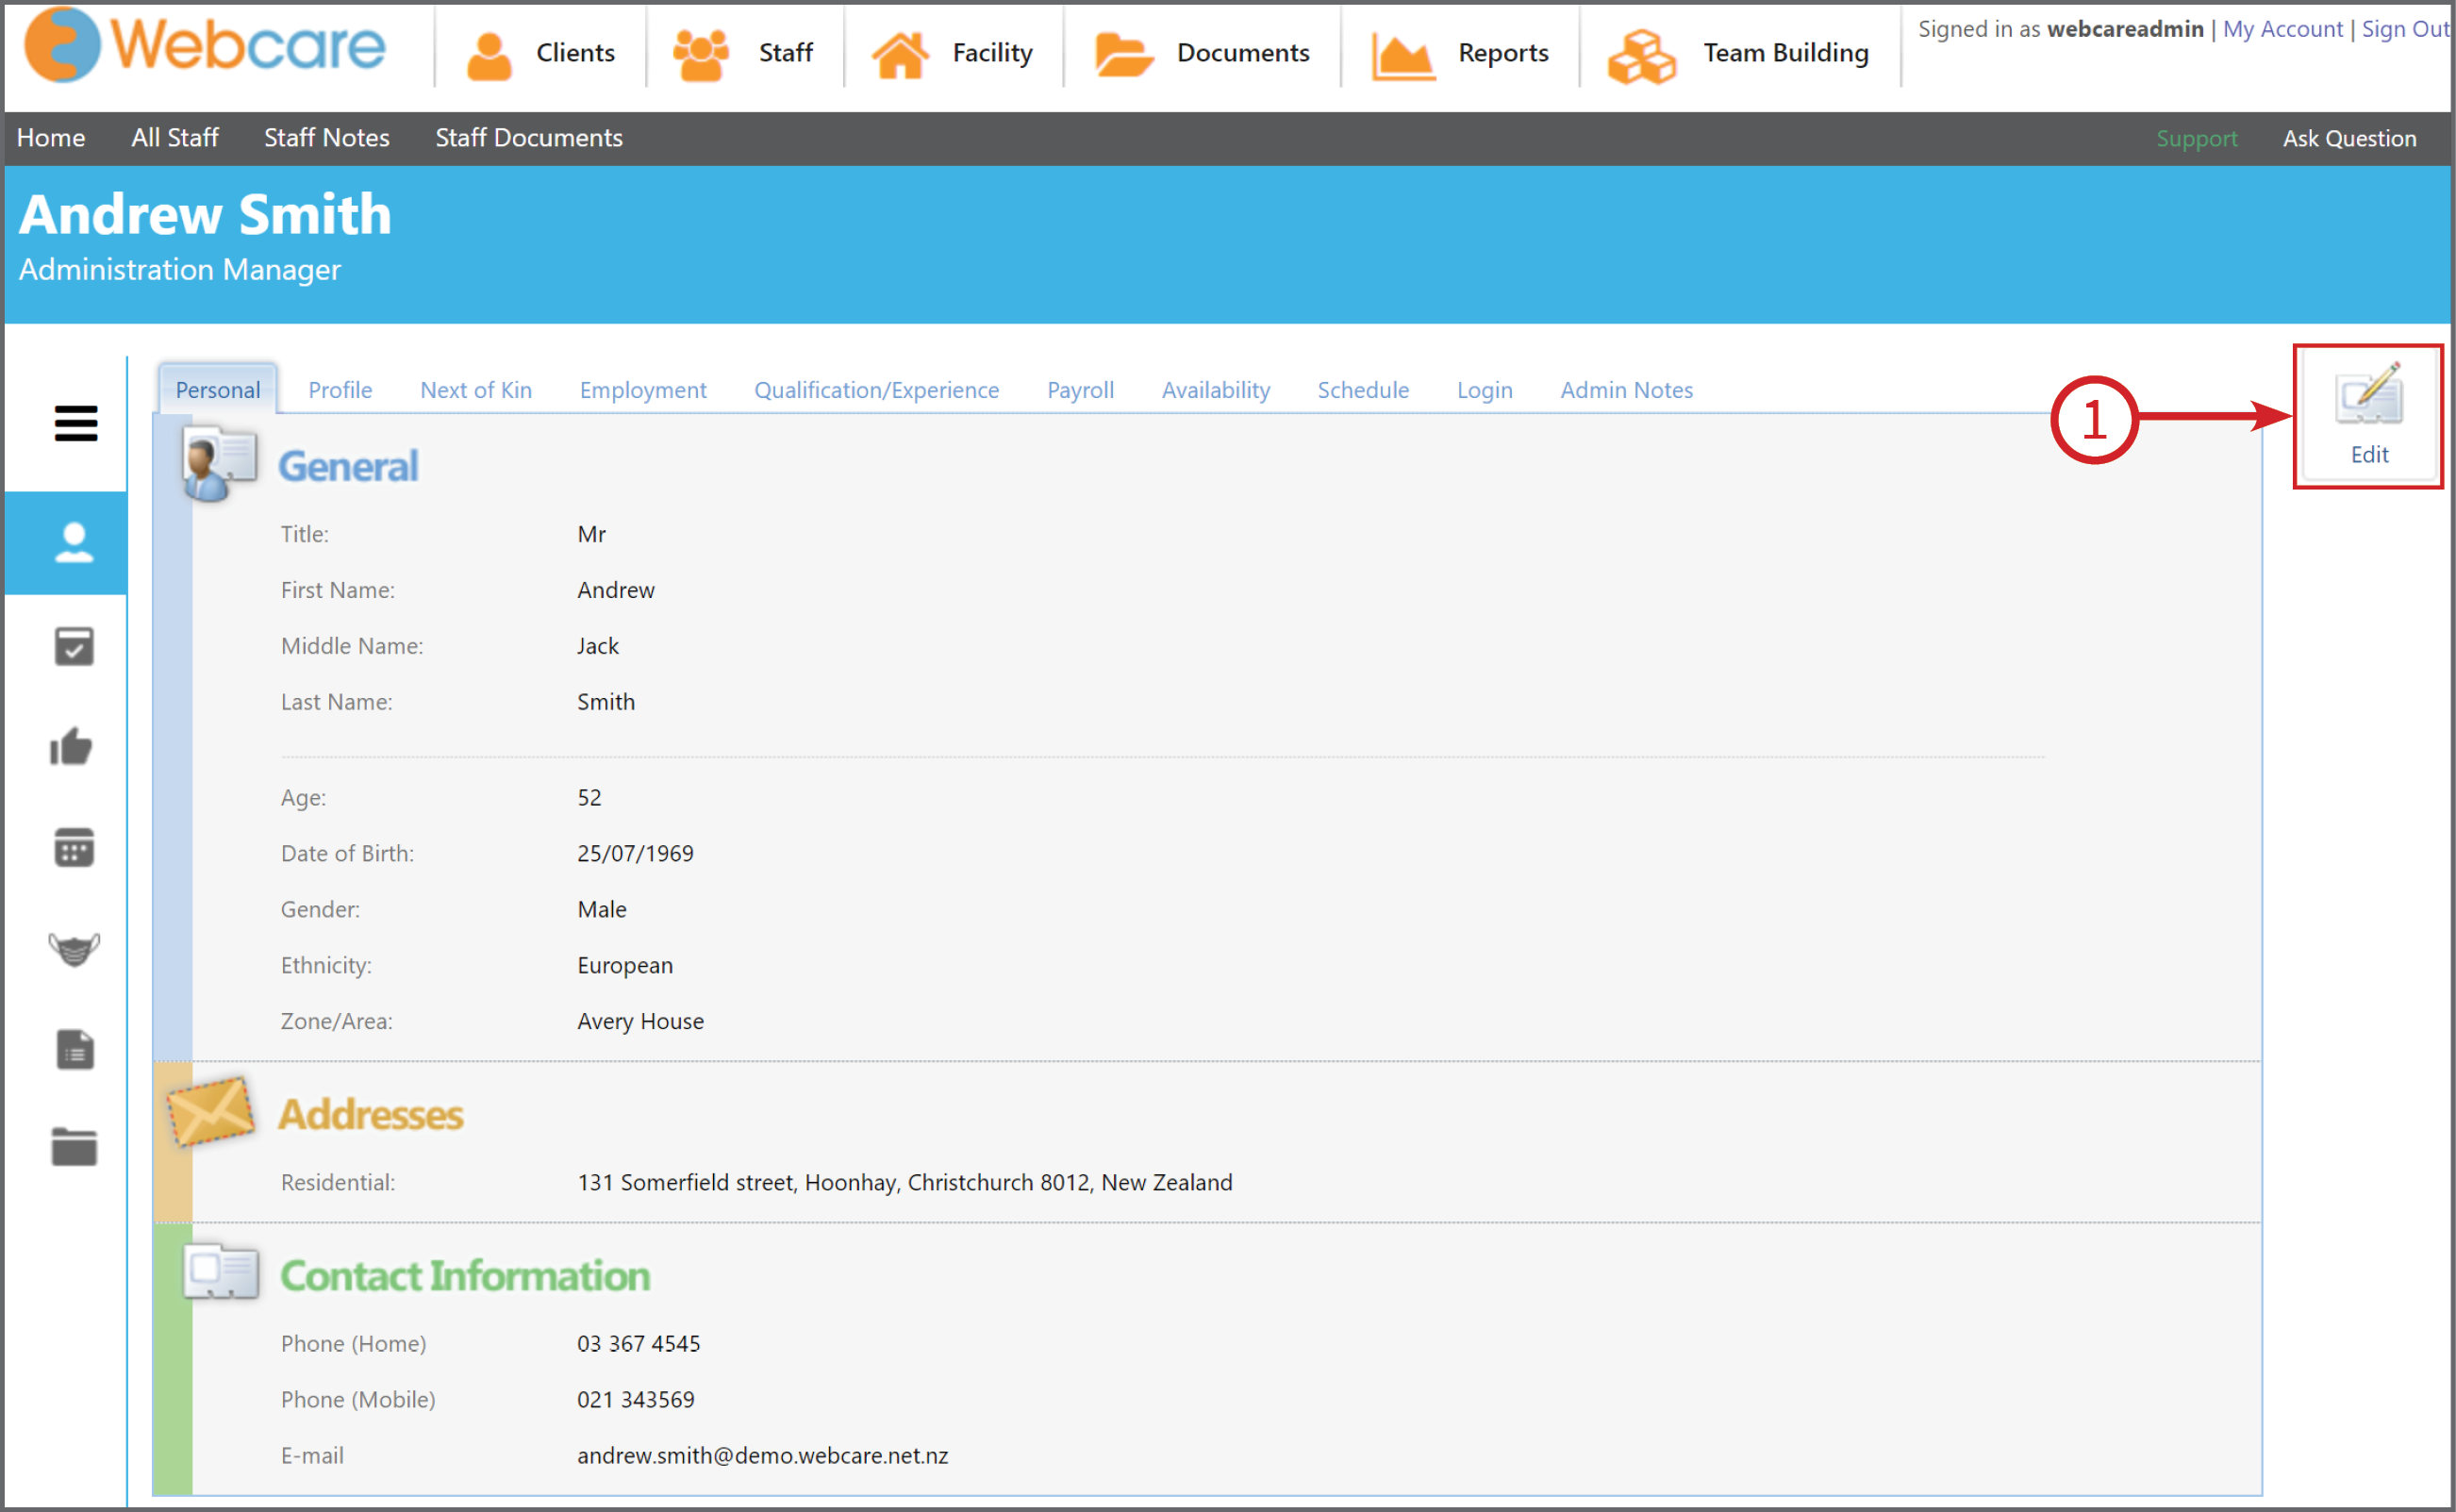Click the mobile number 021 343569
This screenshot has height=1512, width=2456.
coord(636,1399)
